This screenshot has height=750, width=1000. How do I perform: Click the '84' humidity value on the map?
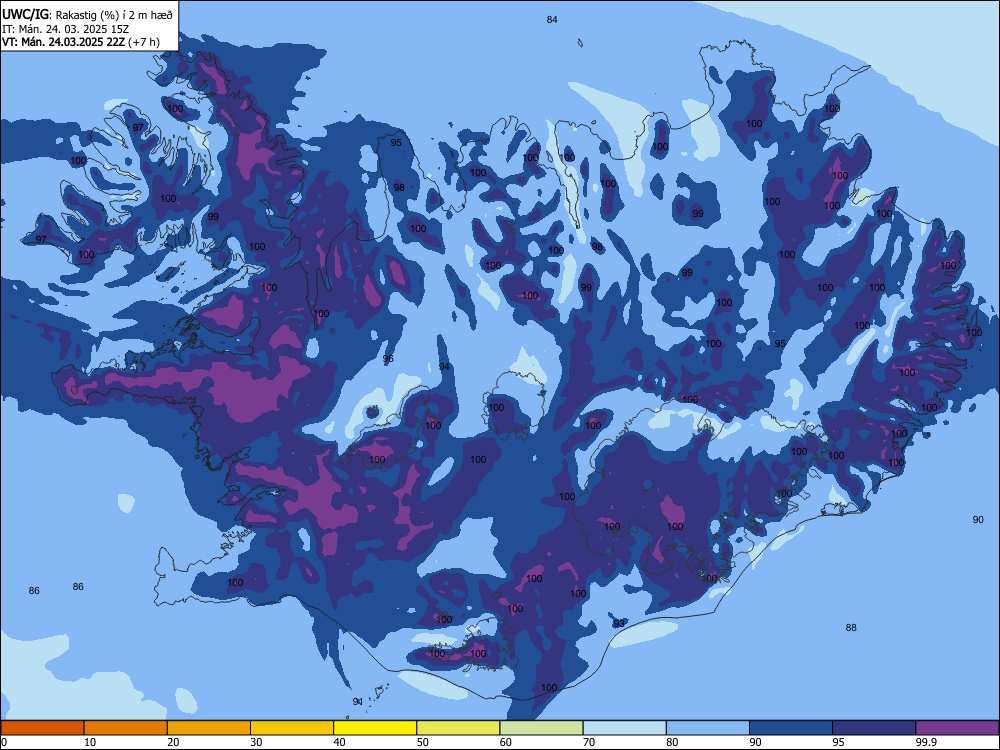point(552,20)
